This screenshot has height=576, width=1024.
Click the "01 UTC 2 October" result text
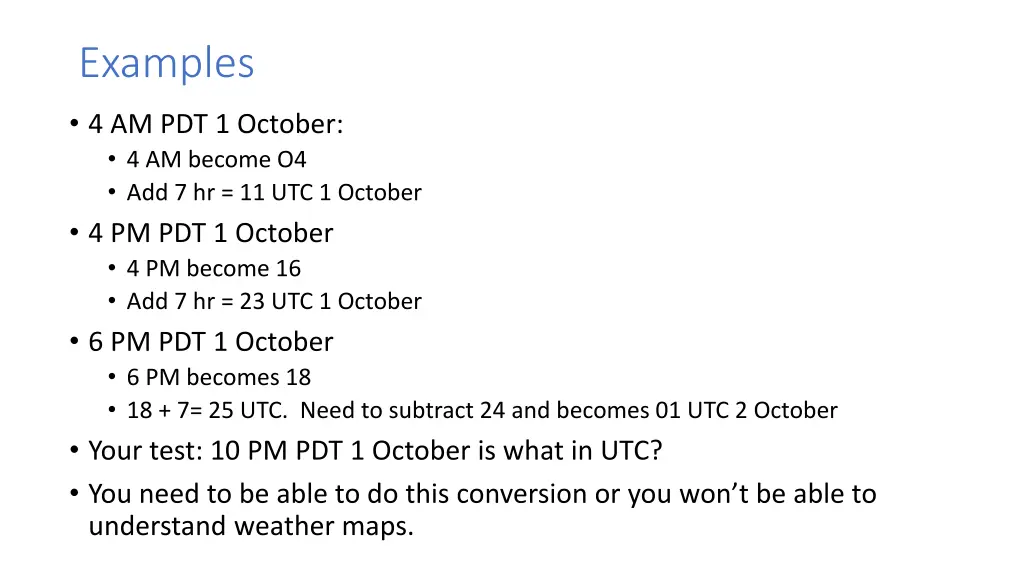click(746, 411)
